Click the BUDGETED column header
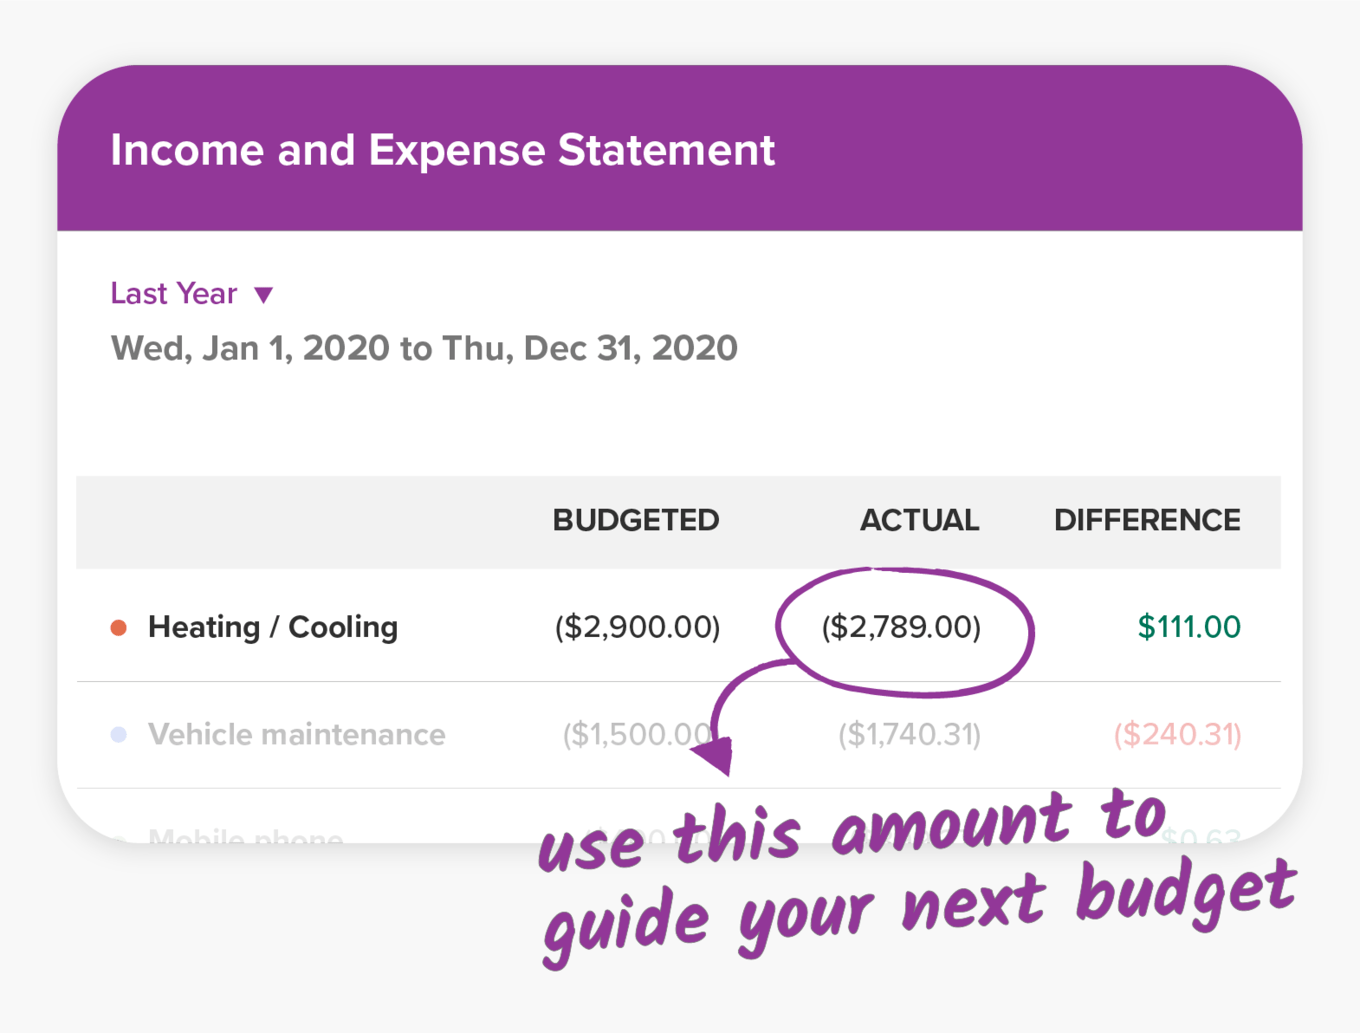1360x1033 pixels. pos(636,521)
